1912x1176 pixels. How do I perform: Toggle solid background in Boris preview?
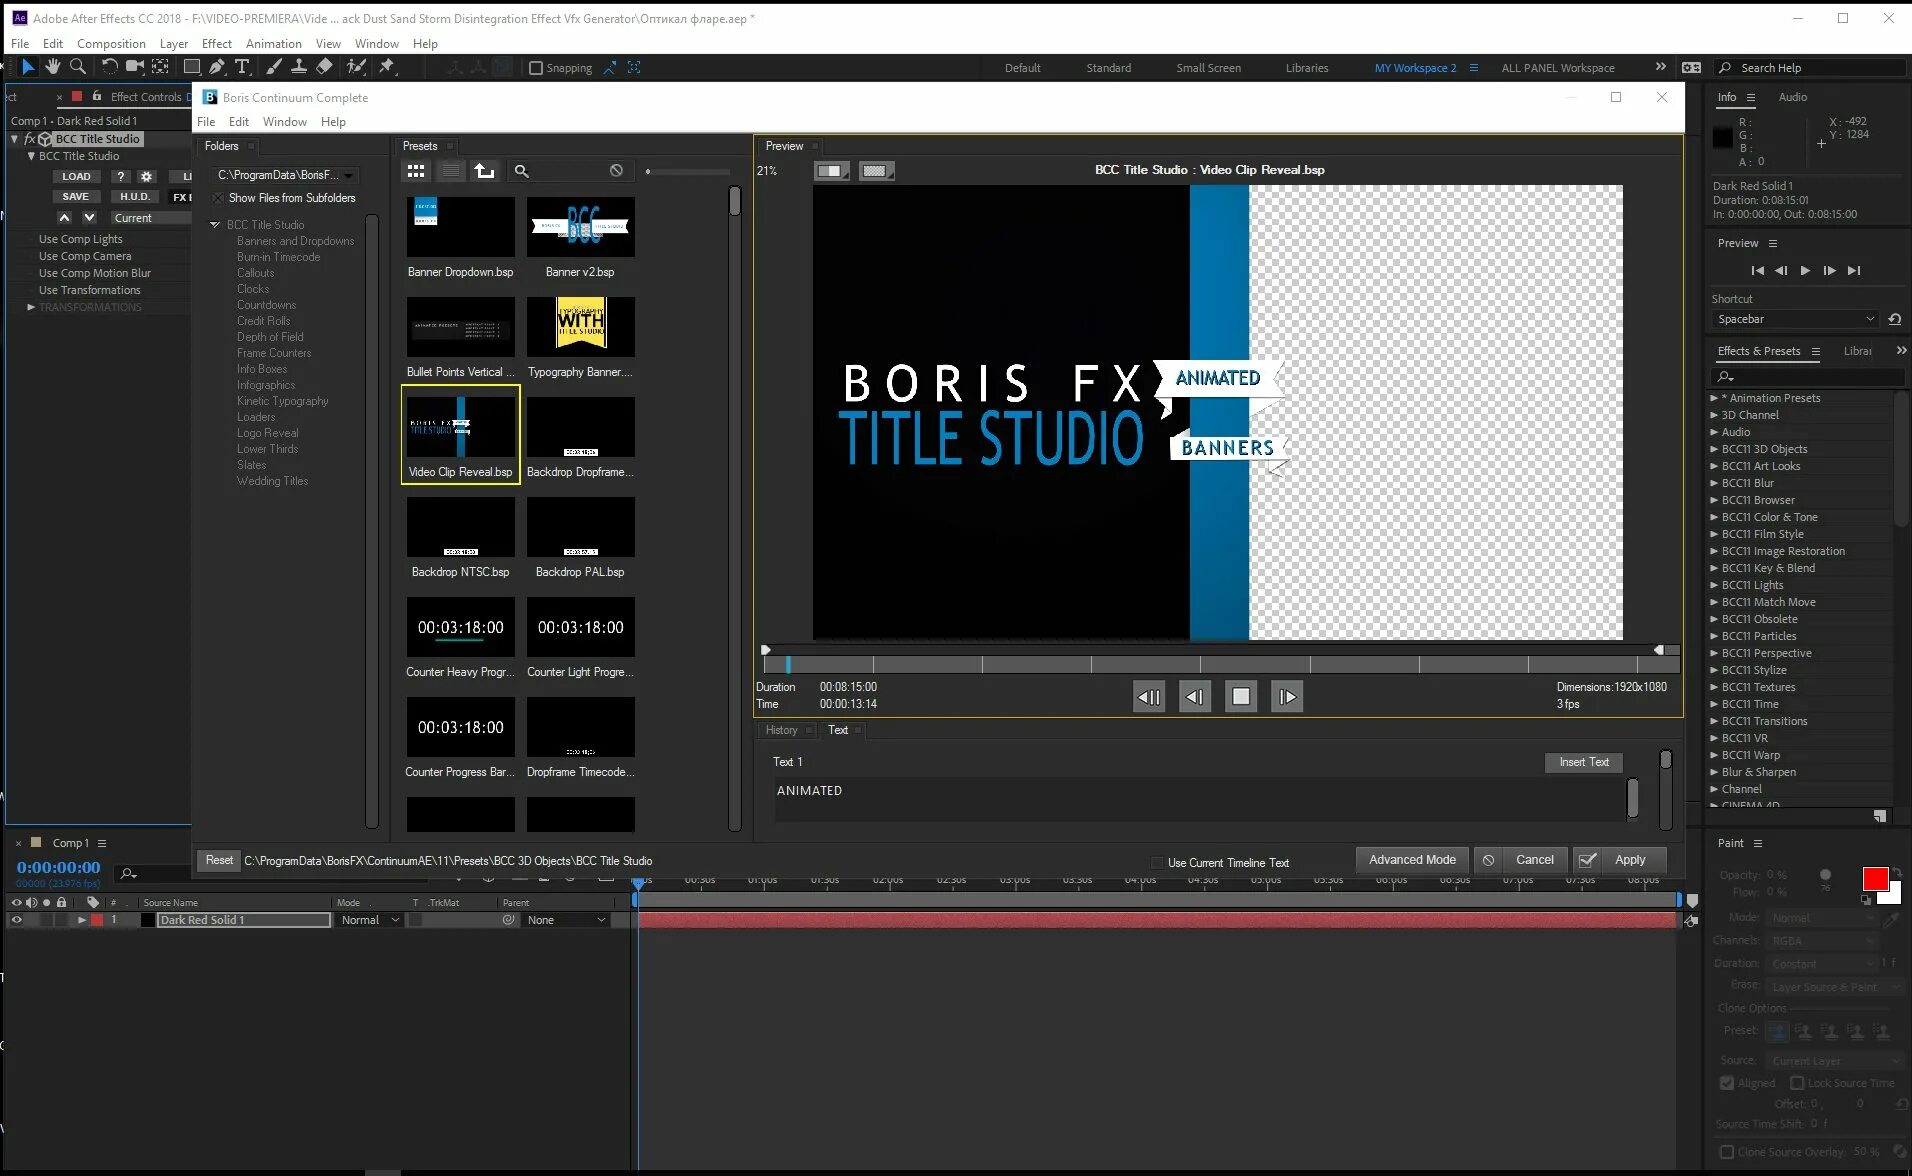click(x=831, y=171)
